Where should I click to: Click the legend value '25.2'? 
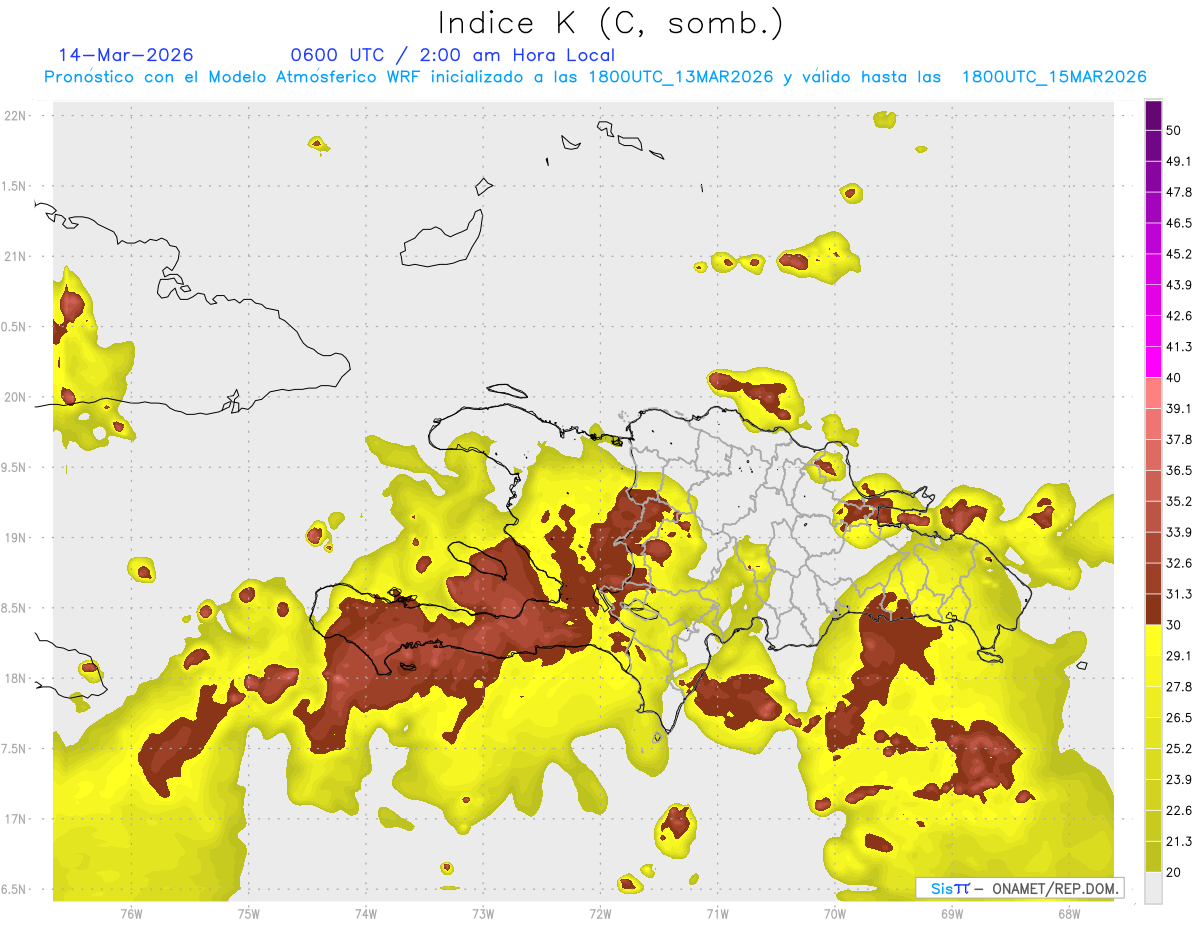coord(1179,748)
